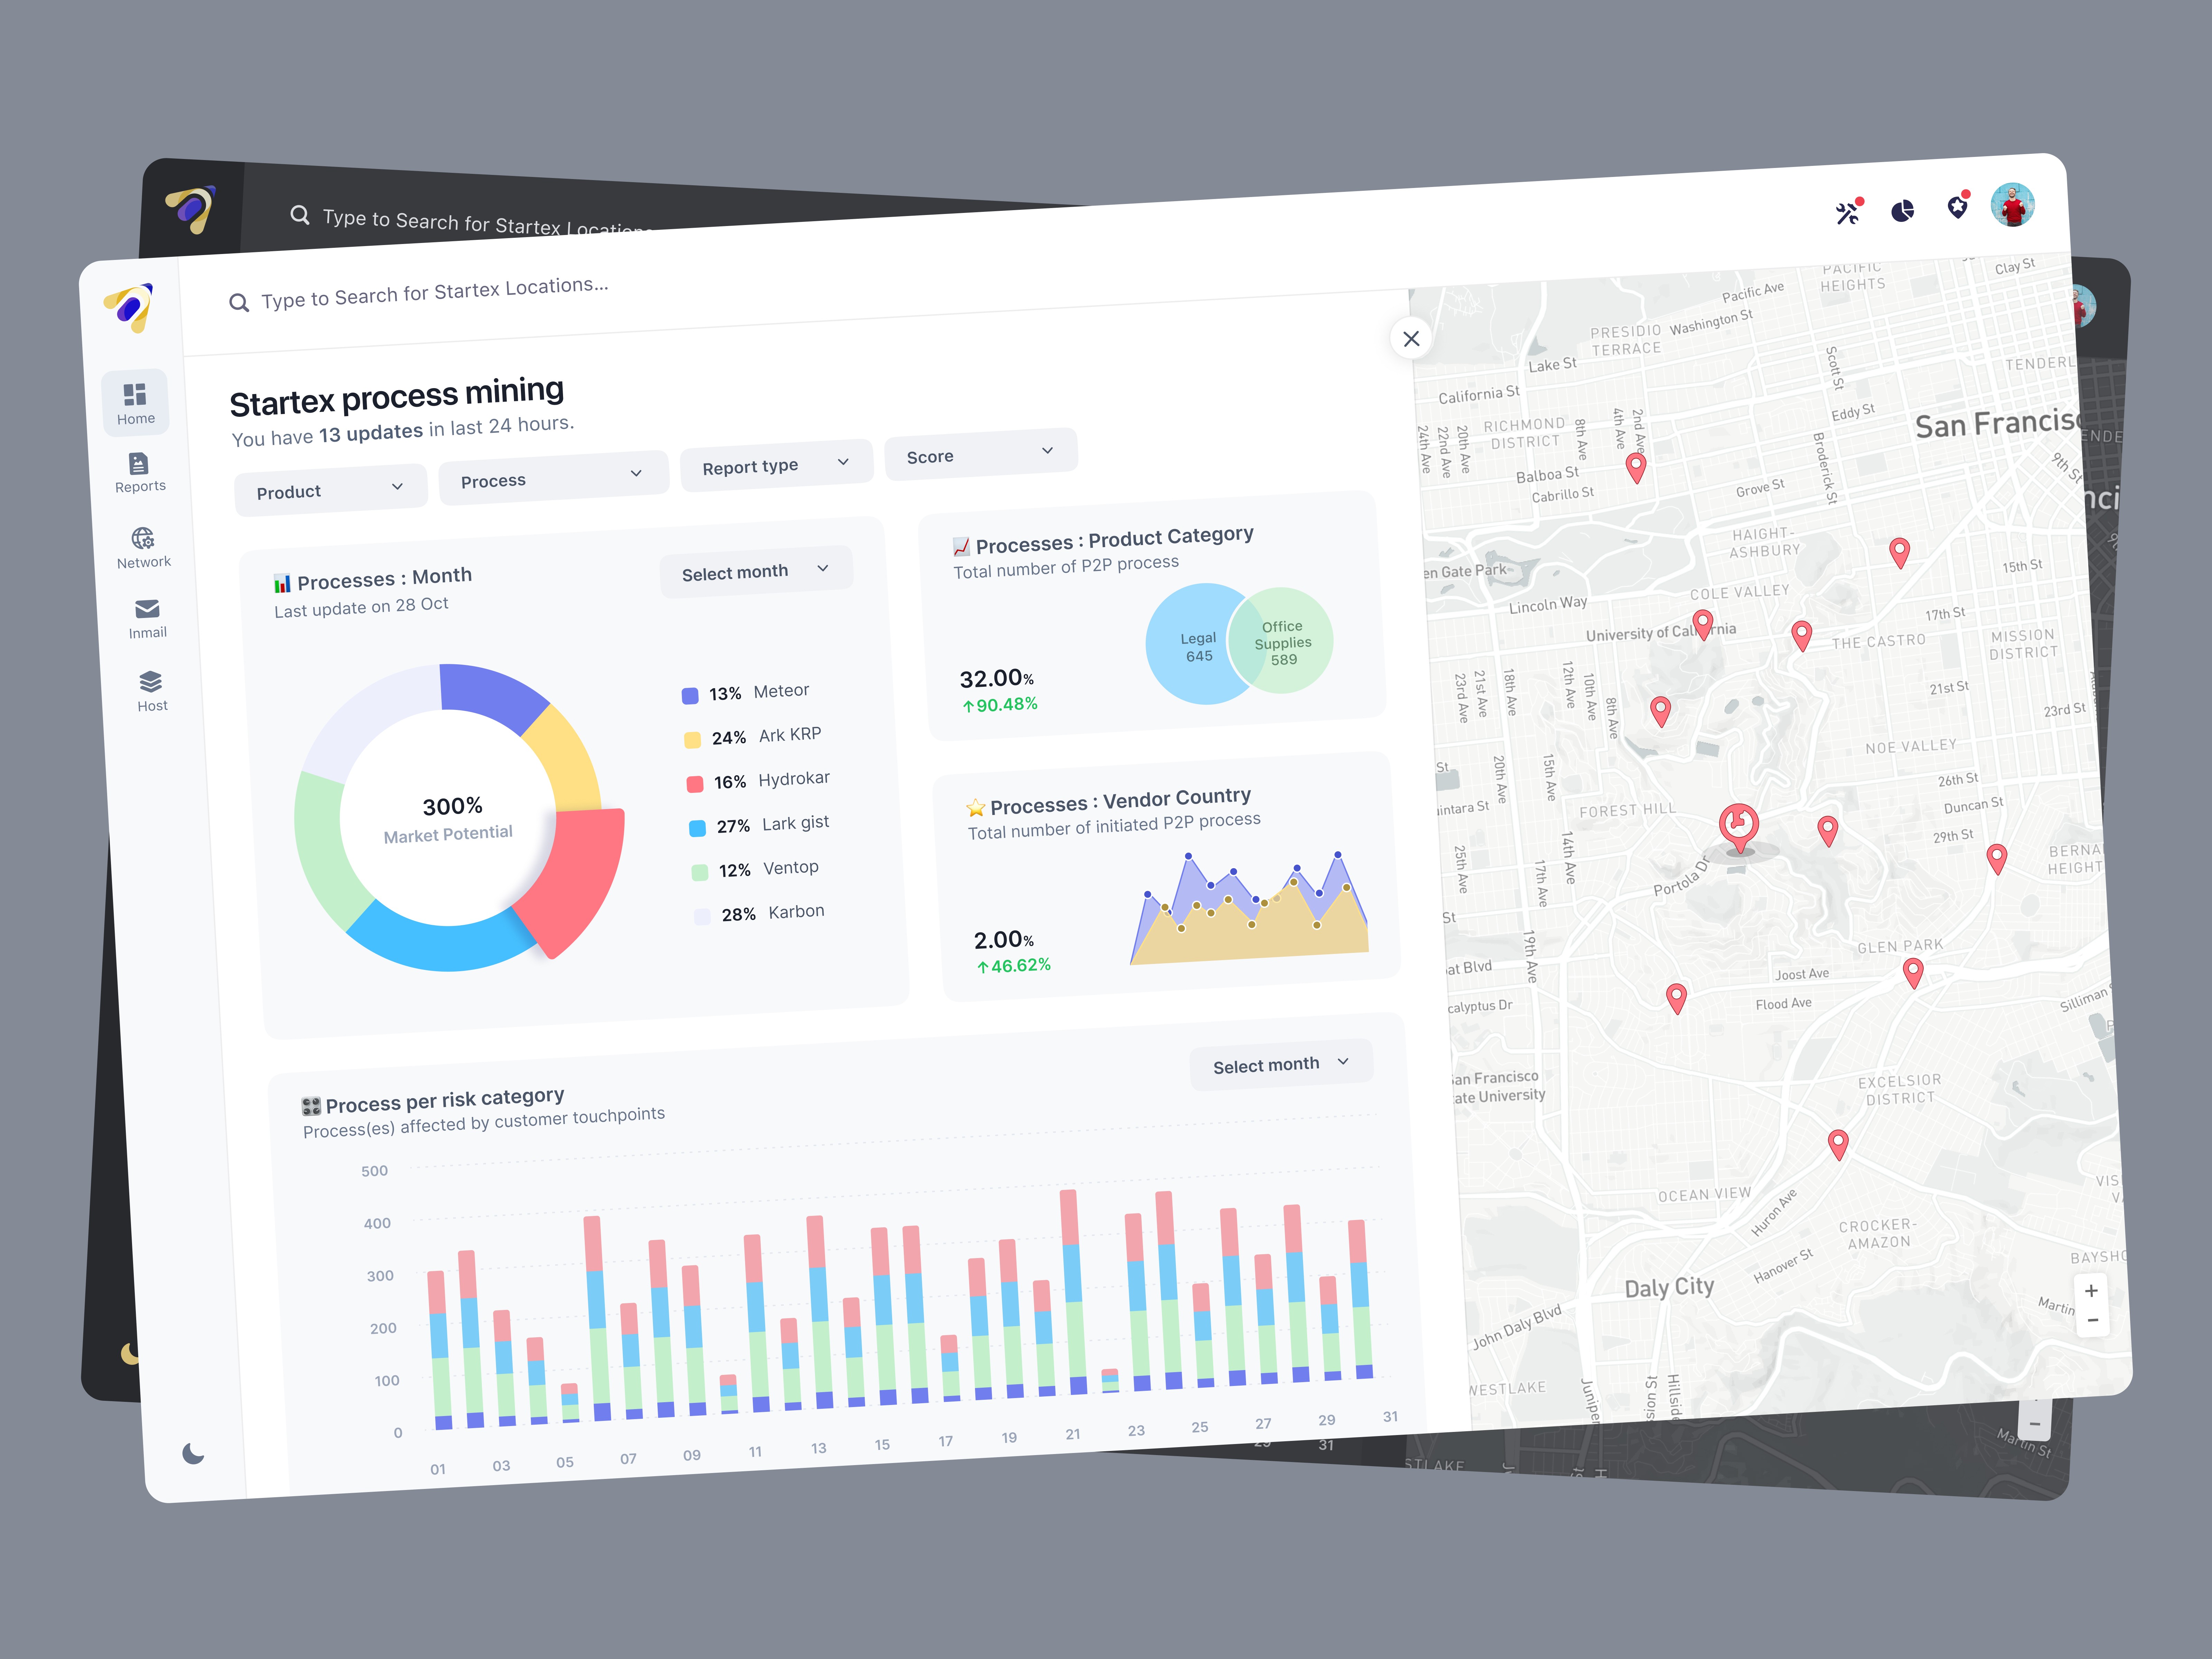
Task: Click the 90.48% growth value
Action: tap(1000, 705)
